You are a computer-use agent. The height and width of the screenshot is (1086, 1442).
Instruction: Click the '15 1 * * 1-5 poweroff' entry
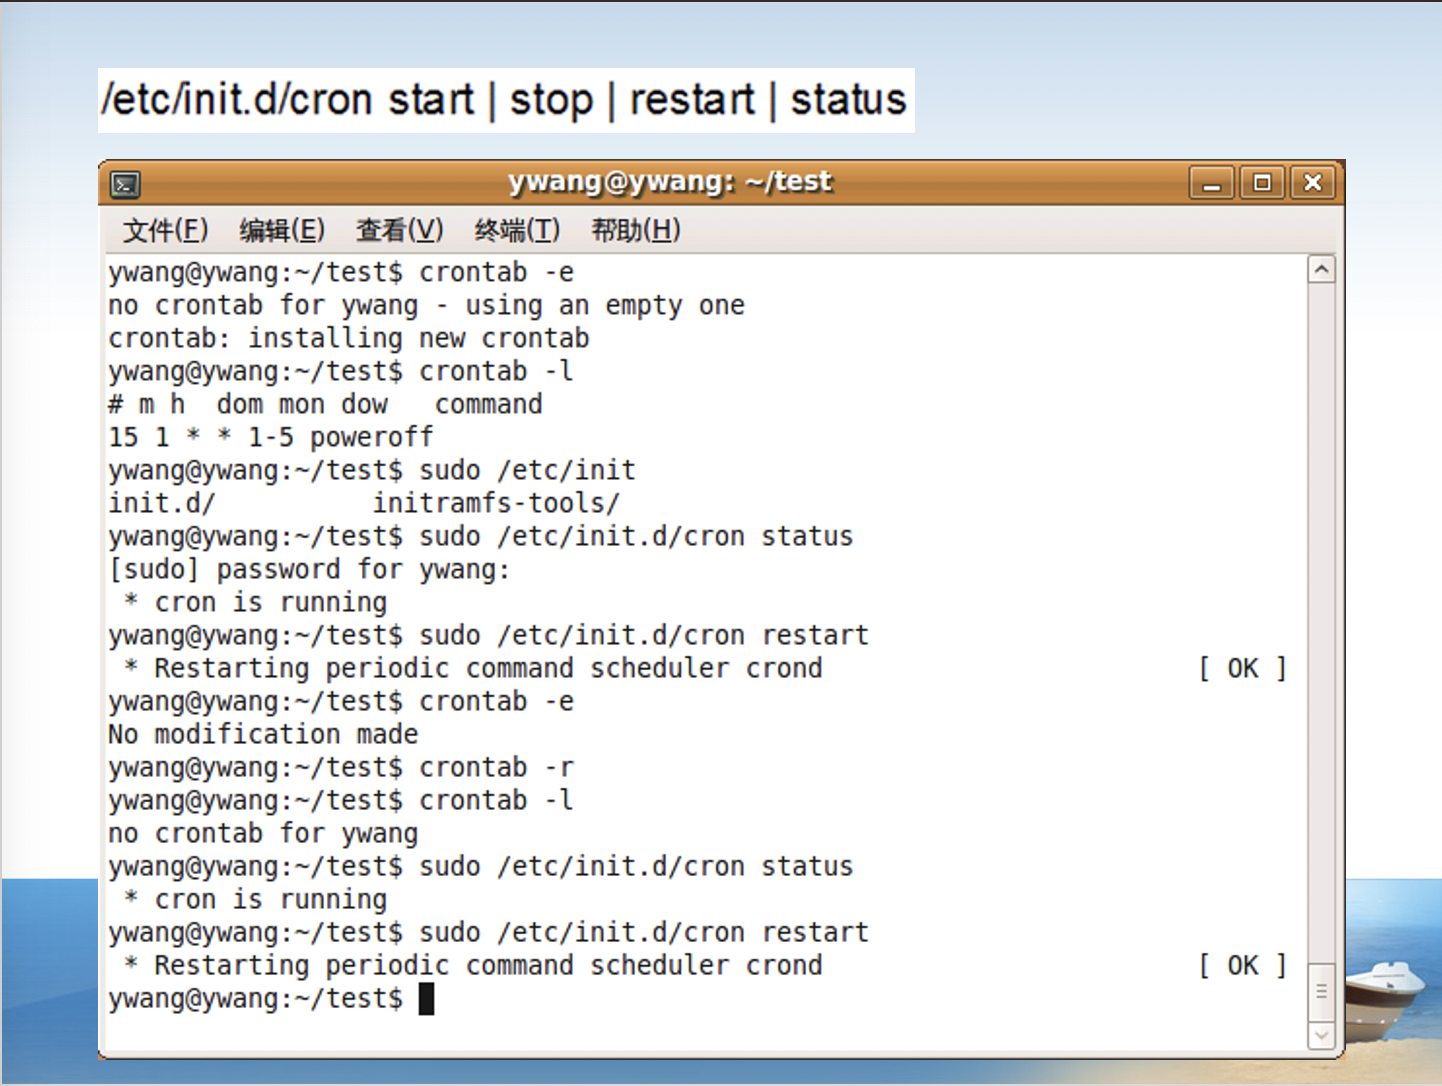(271, 438)
